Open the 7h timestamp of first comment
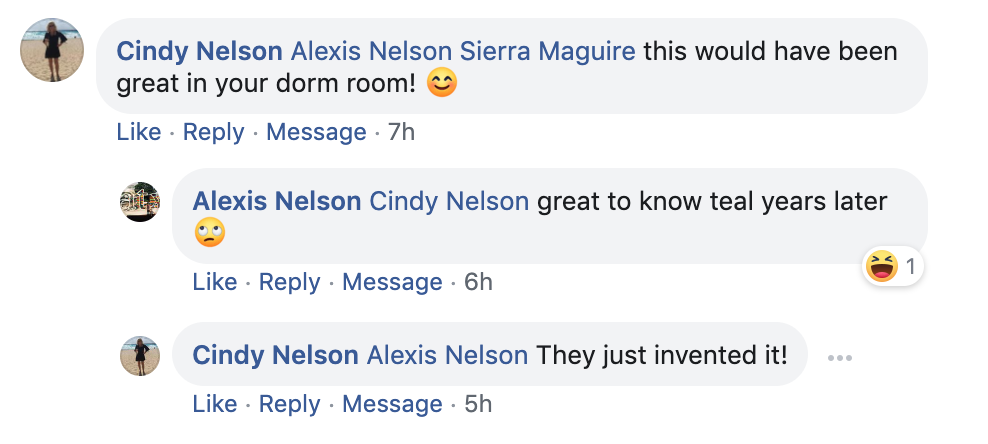 coord(401,132)
